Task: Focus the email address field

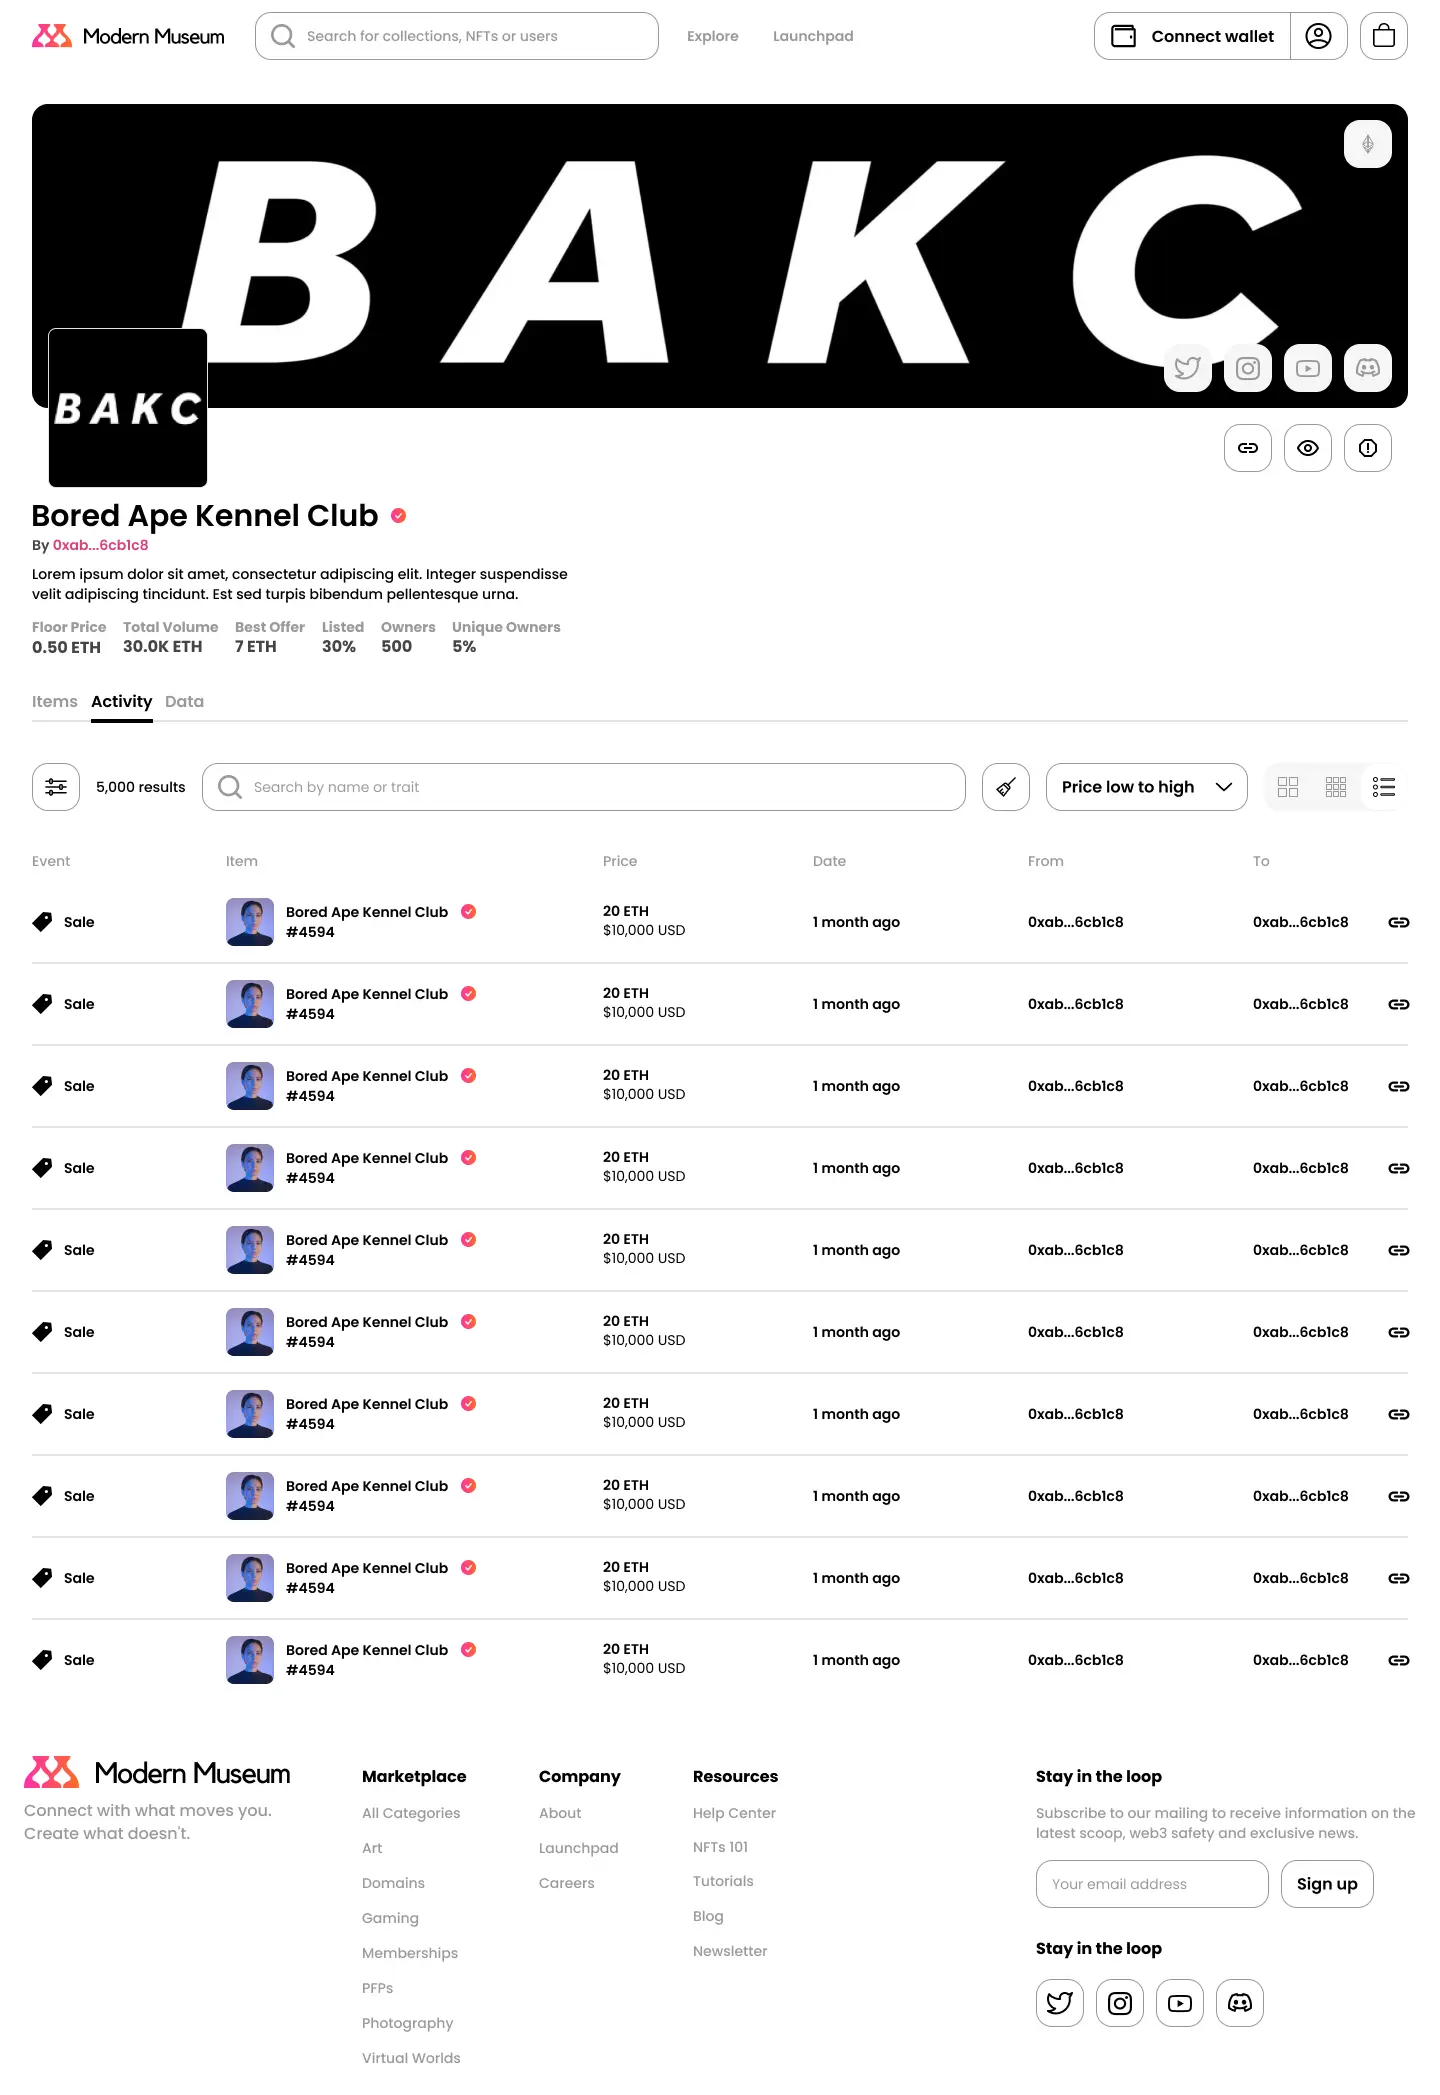Action: (x=1152, y=1884)
